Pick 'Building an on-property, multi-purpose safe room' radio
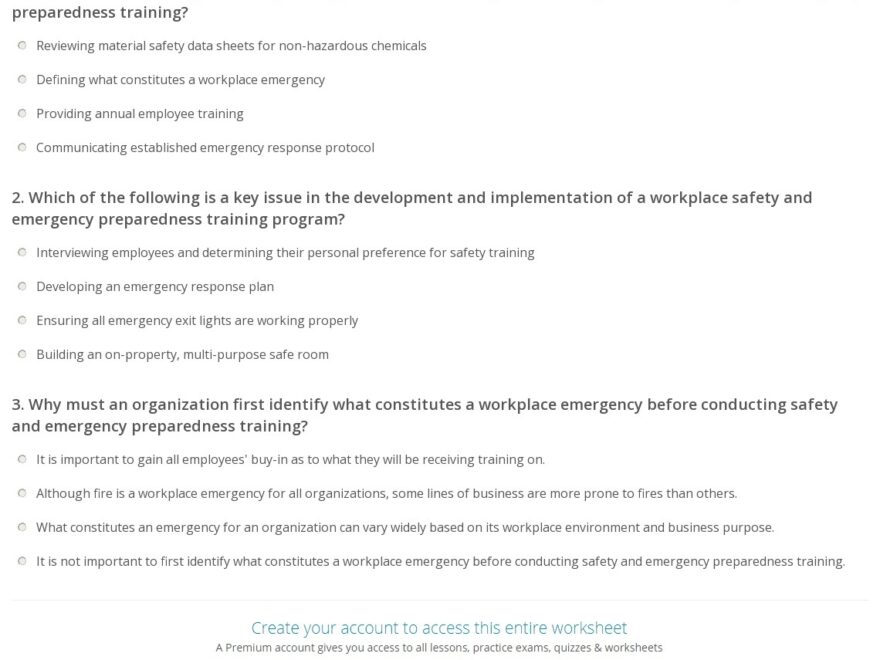The height and width of the screenshot is (660, 880). coord(22,355)
